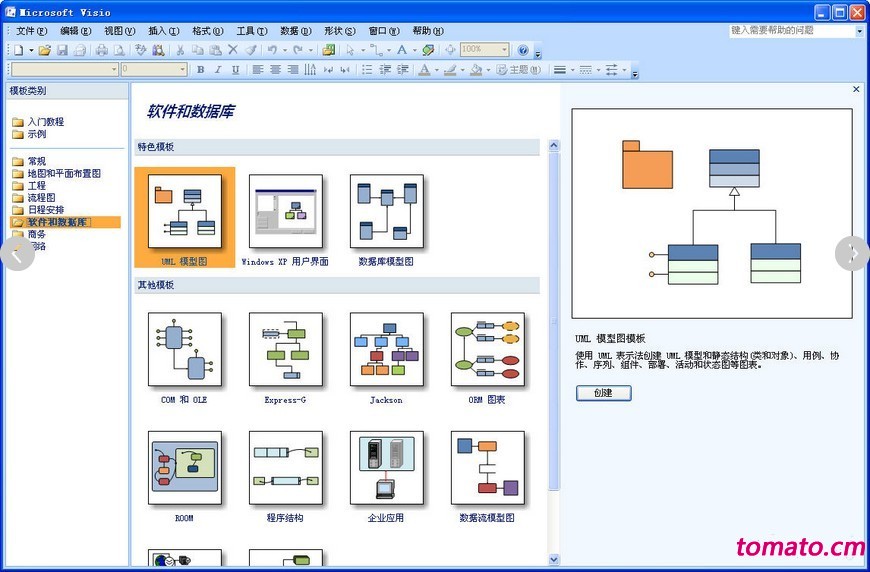The image size is (870, 572).
Task: Choose the COM 和 OLE template
Action: tap(184, 358)
